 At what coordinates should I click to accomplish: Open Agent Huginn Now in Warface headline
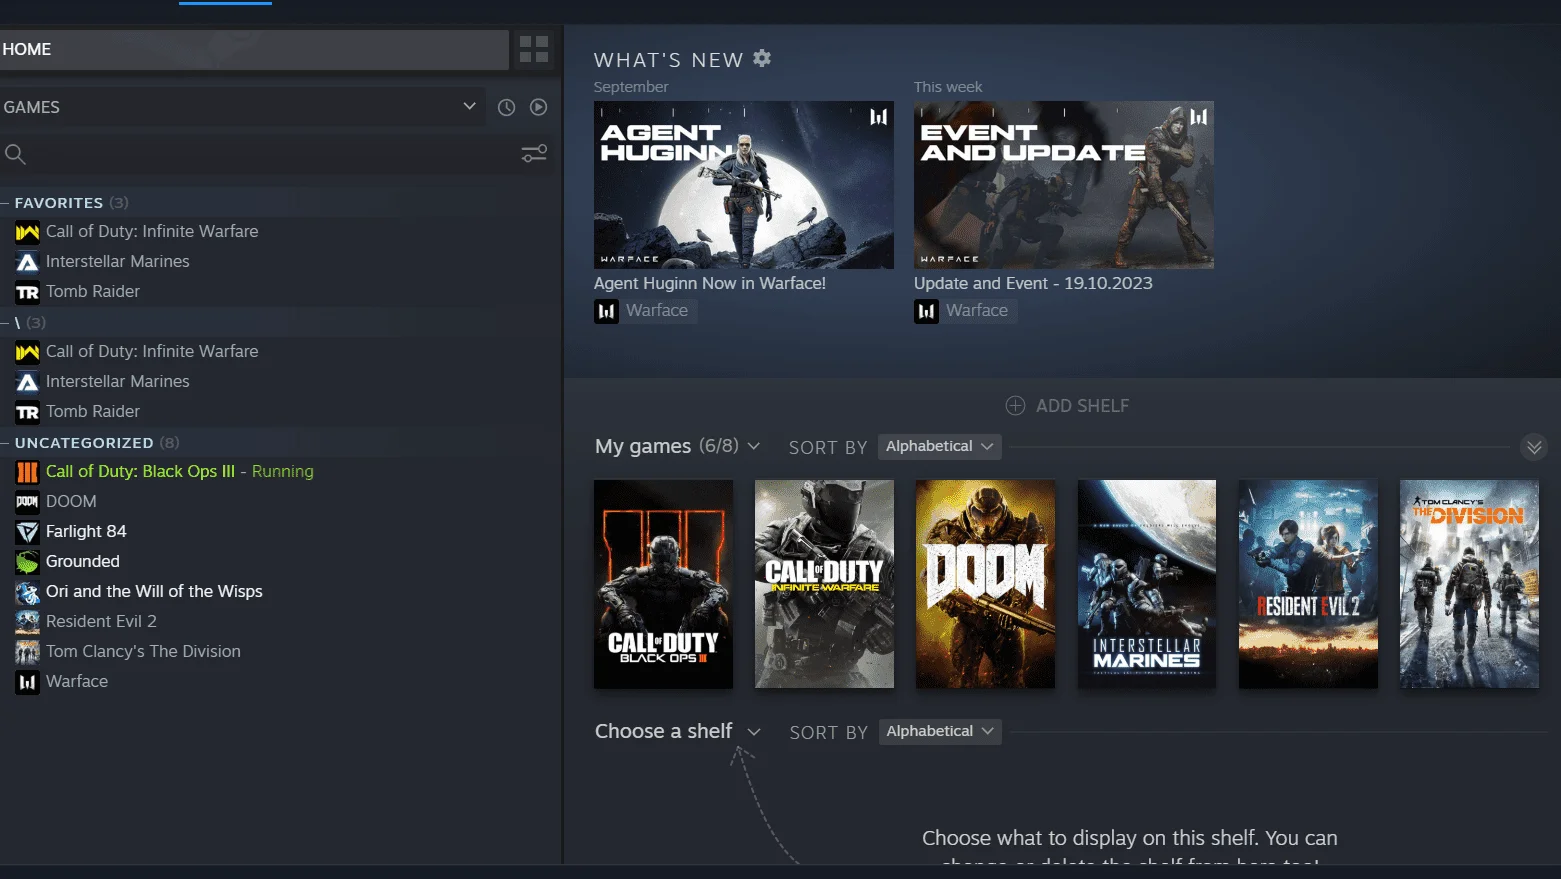pyautogui.click(x=710, y=283)
